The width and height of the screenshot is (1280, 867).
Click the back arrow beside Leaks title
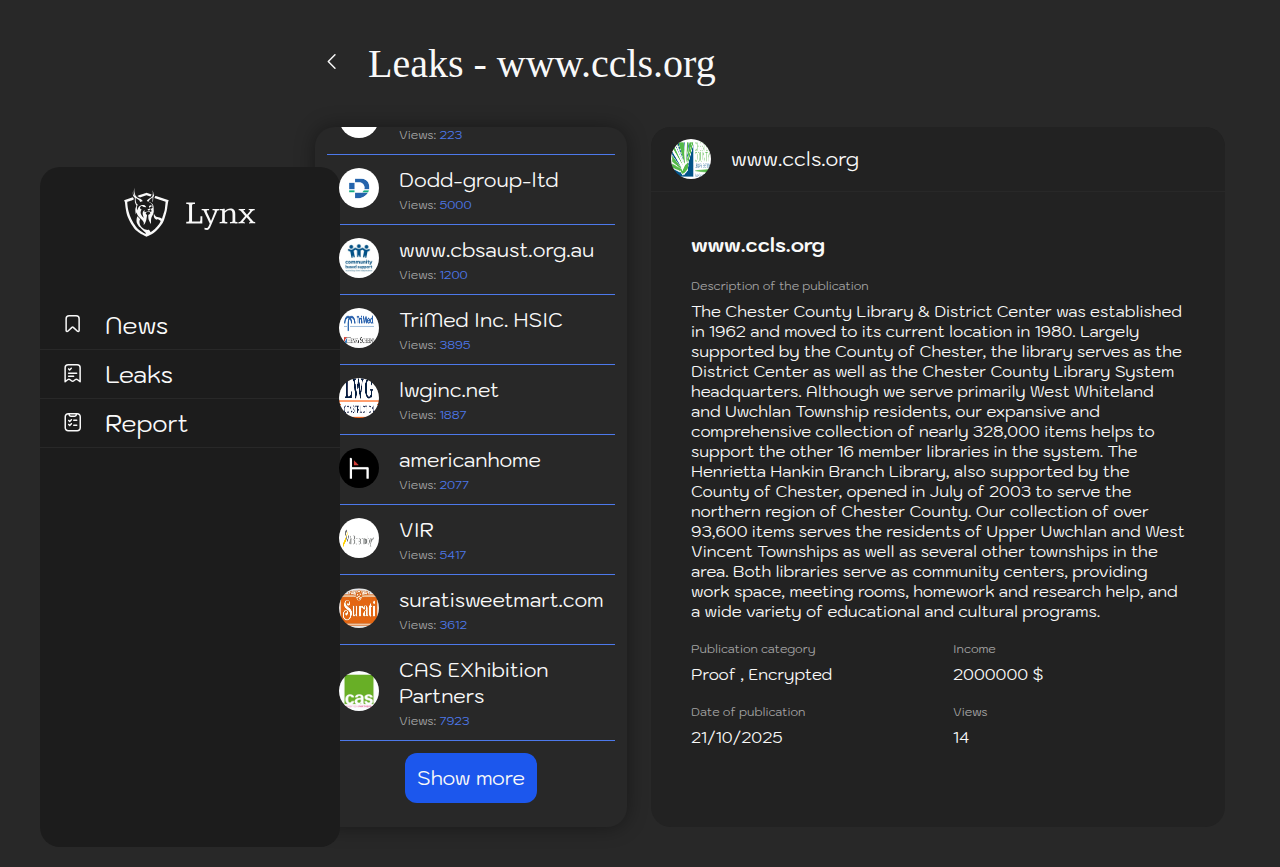332,62
